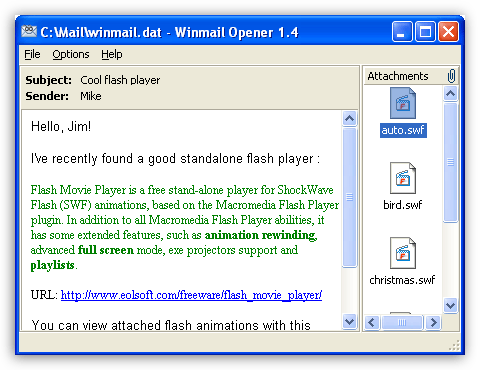Open the File menu
This screenshot has height=370, width=480.
pyautogui.click(x=32, y=54)
